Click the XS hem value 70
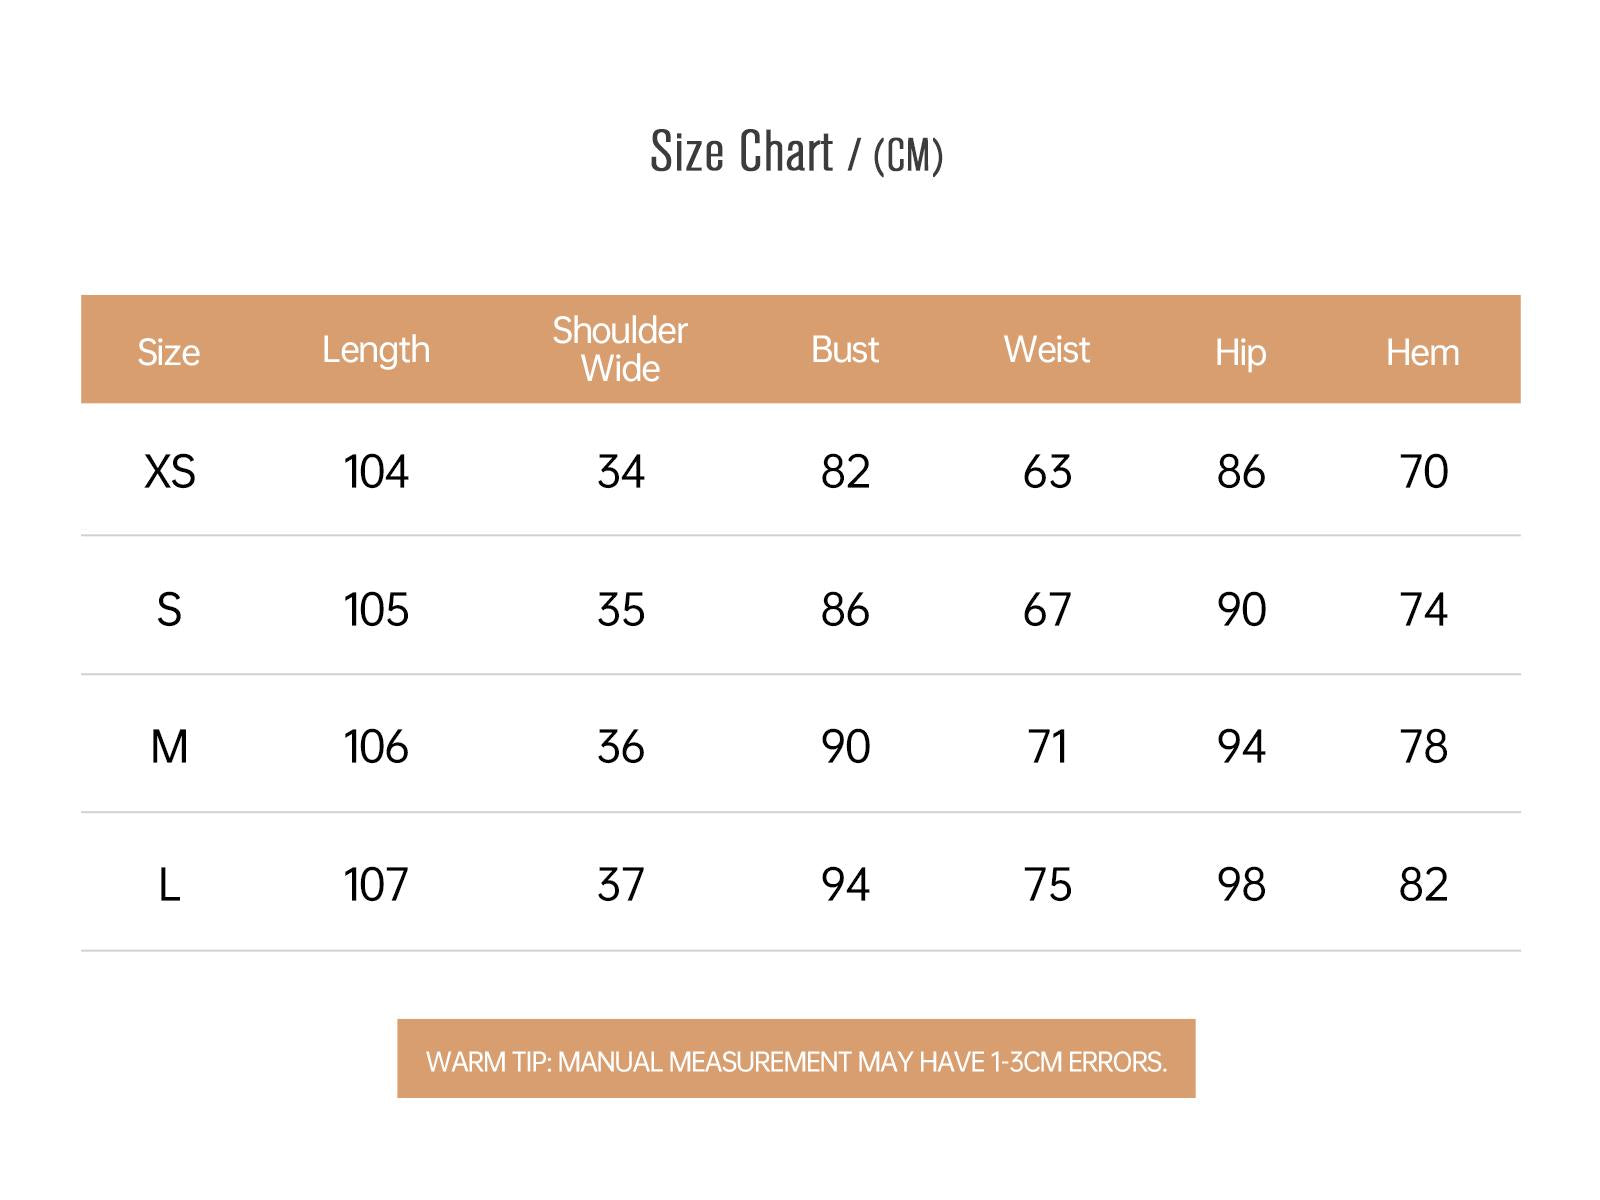1600x1200 pixels. pos(1423,472)
